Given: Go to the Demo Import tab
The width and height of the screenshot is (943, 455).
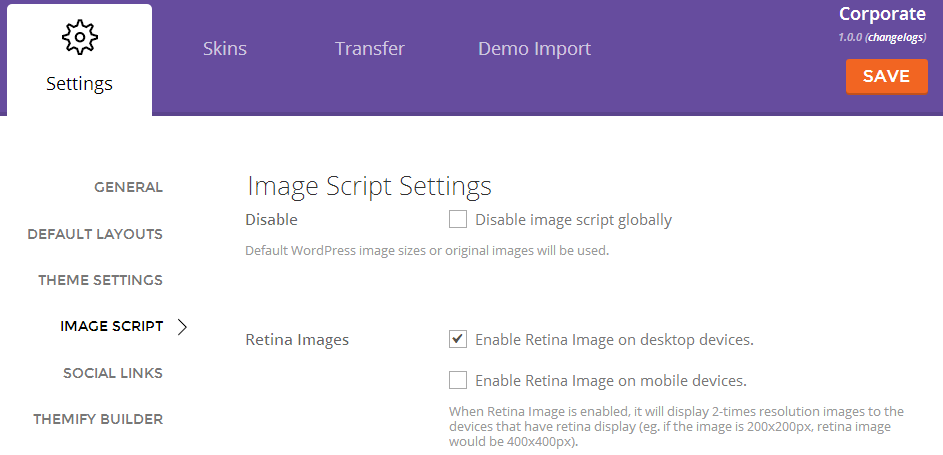Looking at the screenshot, I should (x=534, y=49).
